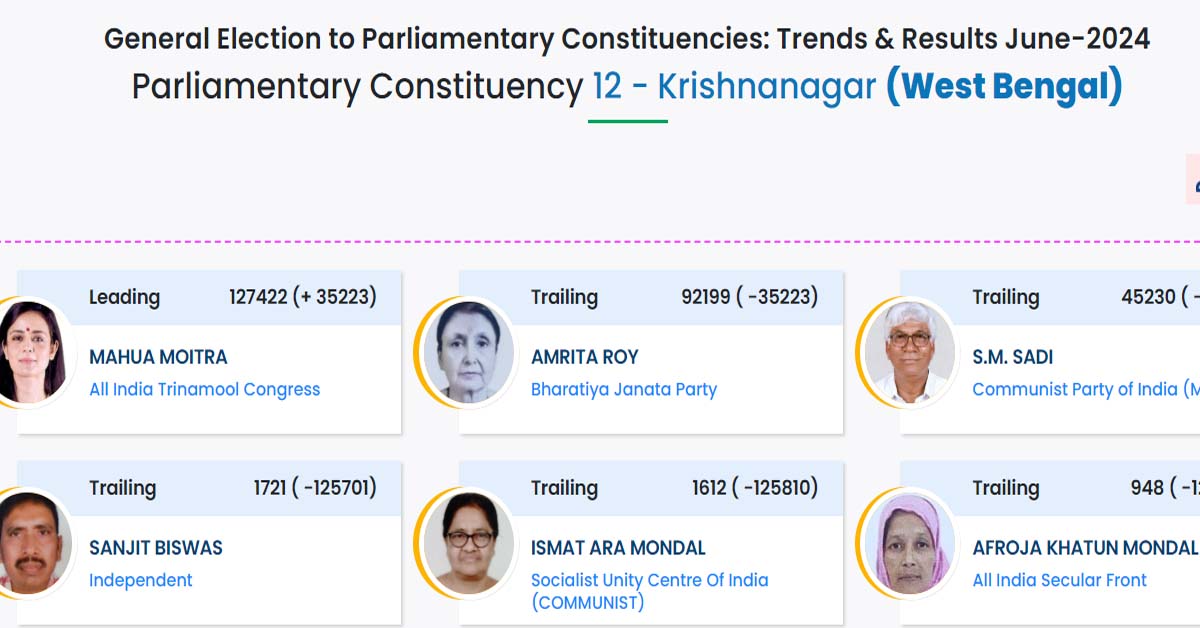Image resolution: width=1200 pixels, height=628 pixels.
Task: Click Afroja Khatun Mondal's candidate photo
Action: 910,542
